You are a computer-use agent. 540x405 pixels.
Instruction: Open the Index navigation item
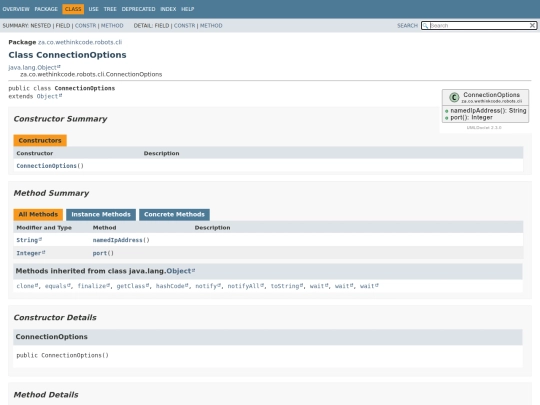click(168, 9)
